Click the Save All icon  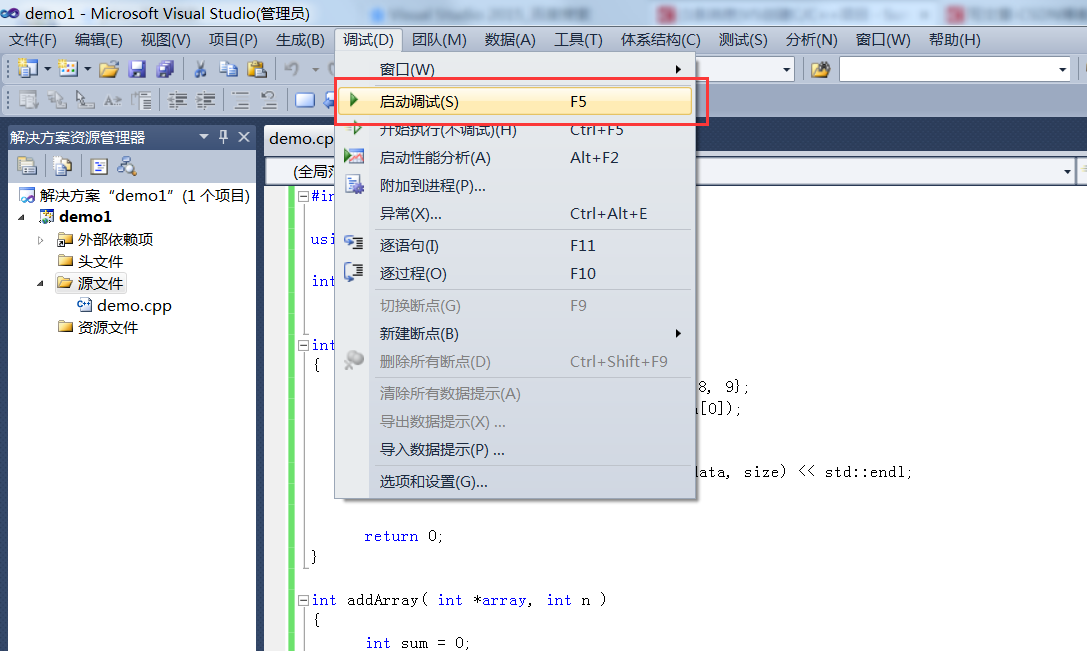click(165, 69)
